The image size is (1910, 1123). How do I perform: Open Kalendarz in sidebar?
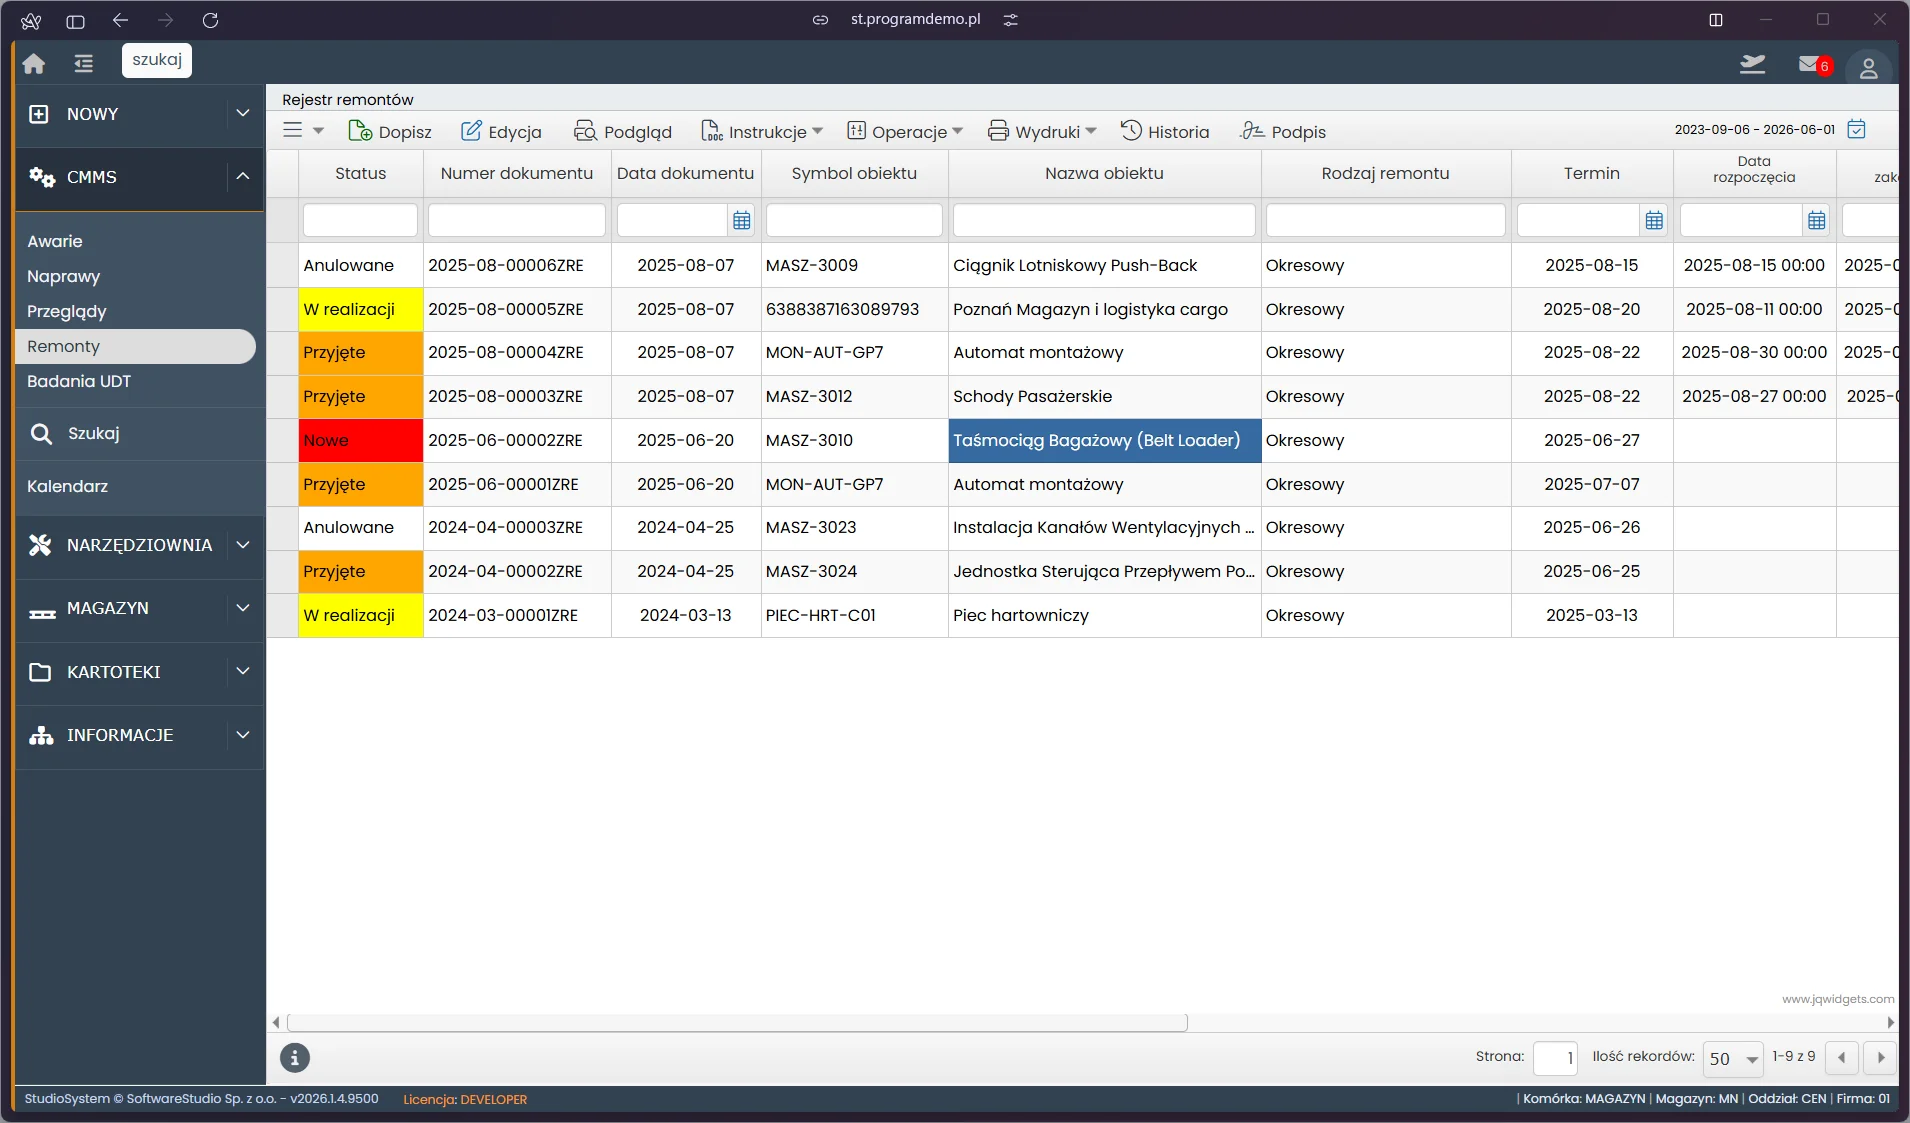point(67,486)
